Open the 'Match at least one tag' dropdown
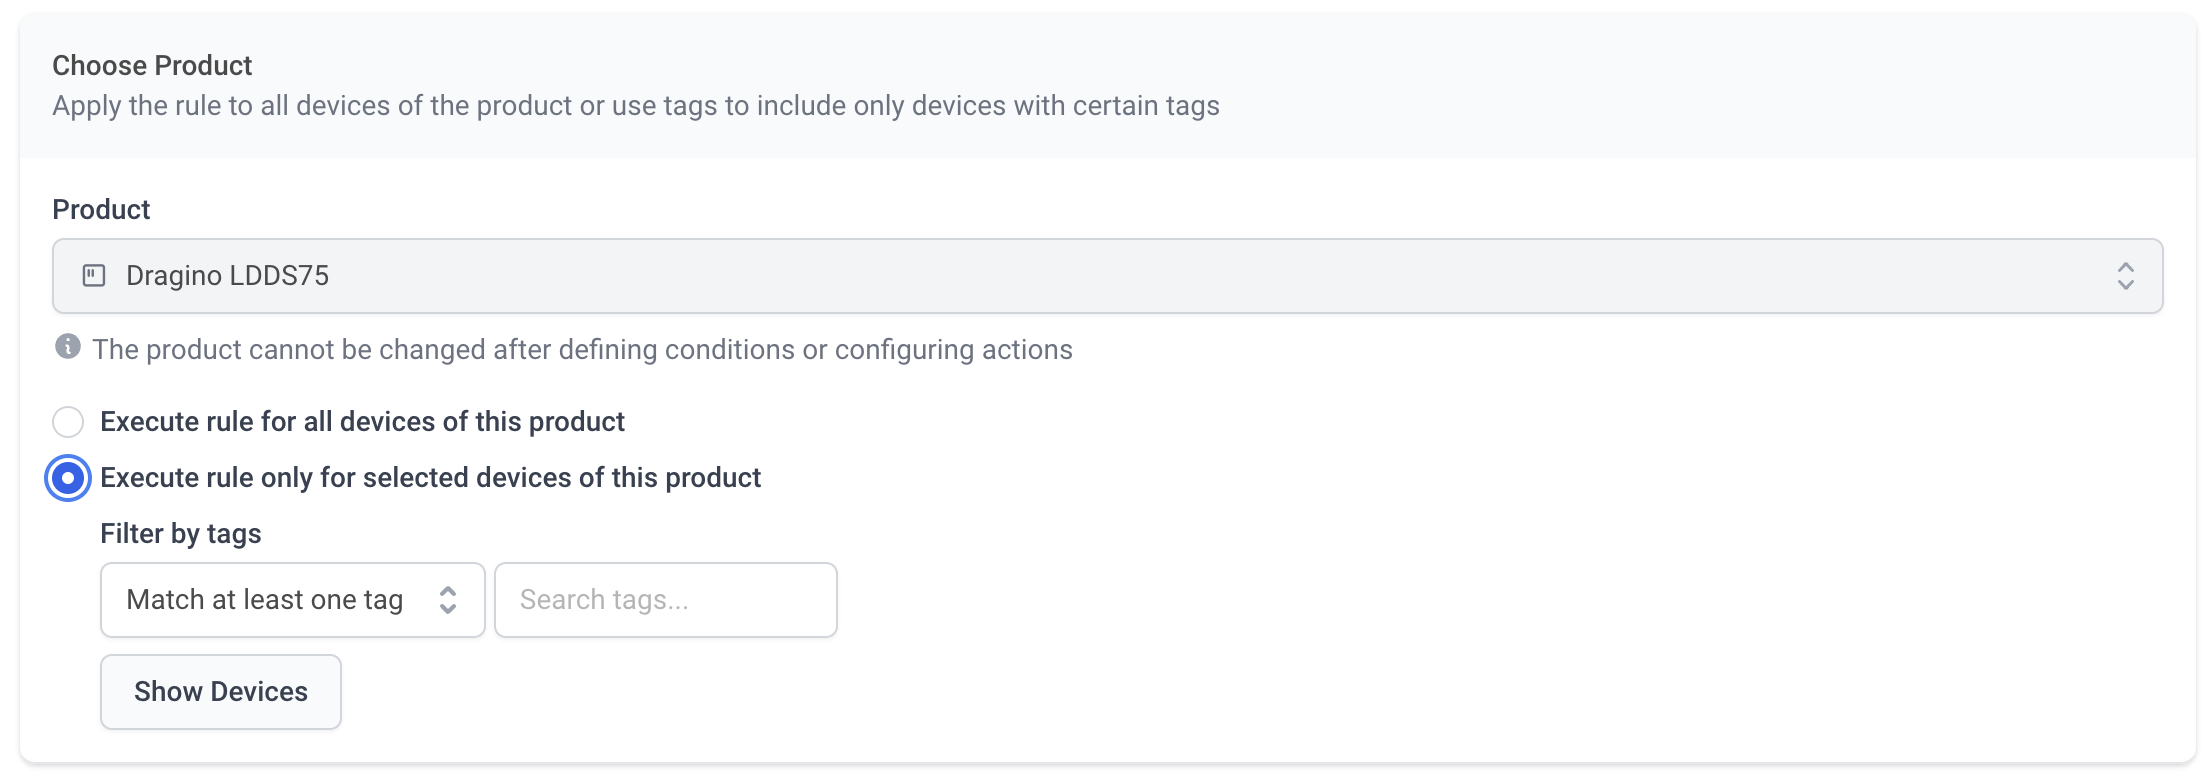The width and height of the screenshot is (2210, 780). point(292,600)
